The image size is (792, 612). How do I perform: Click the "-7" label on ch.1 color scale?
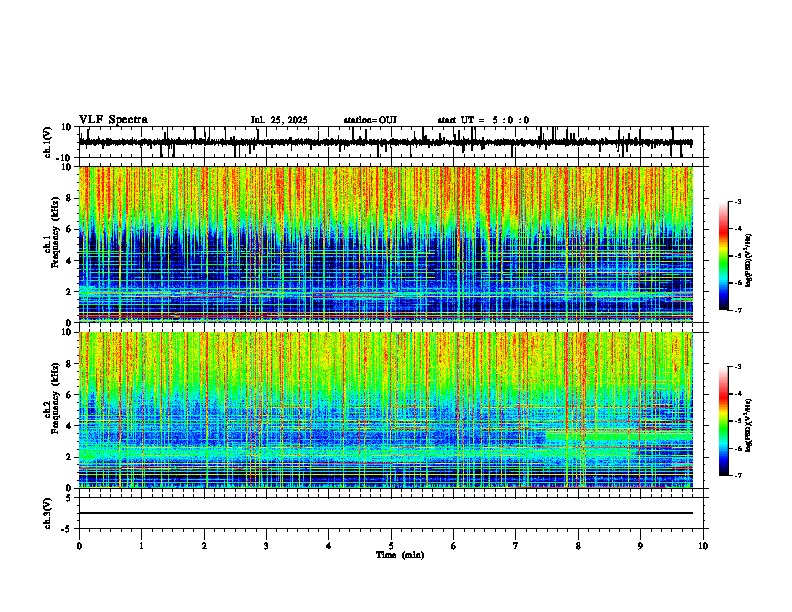coord(737,310)
